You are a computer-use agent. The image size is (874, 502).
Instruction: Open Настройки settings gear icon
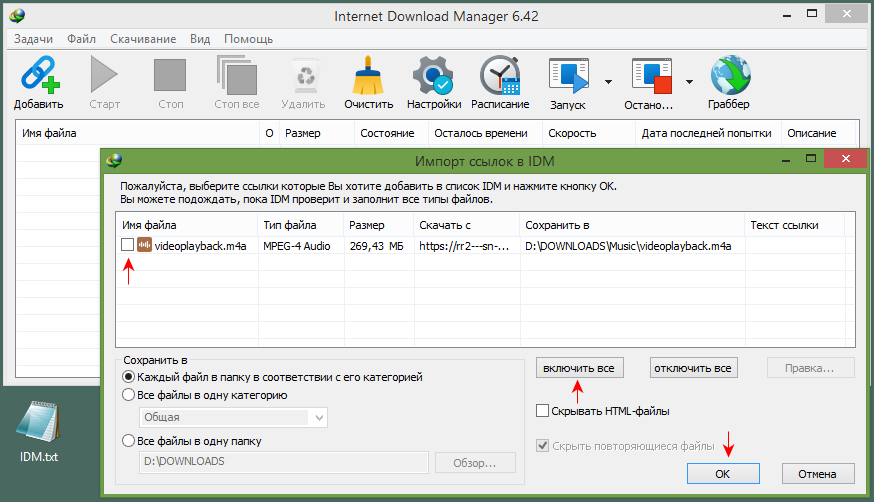(x=433, y=76)
